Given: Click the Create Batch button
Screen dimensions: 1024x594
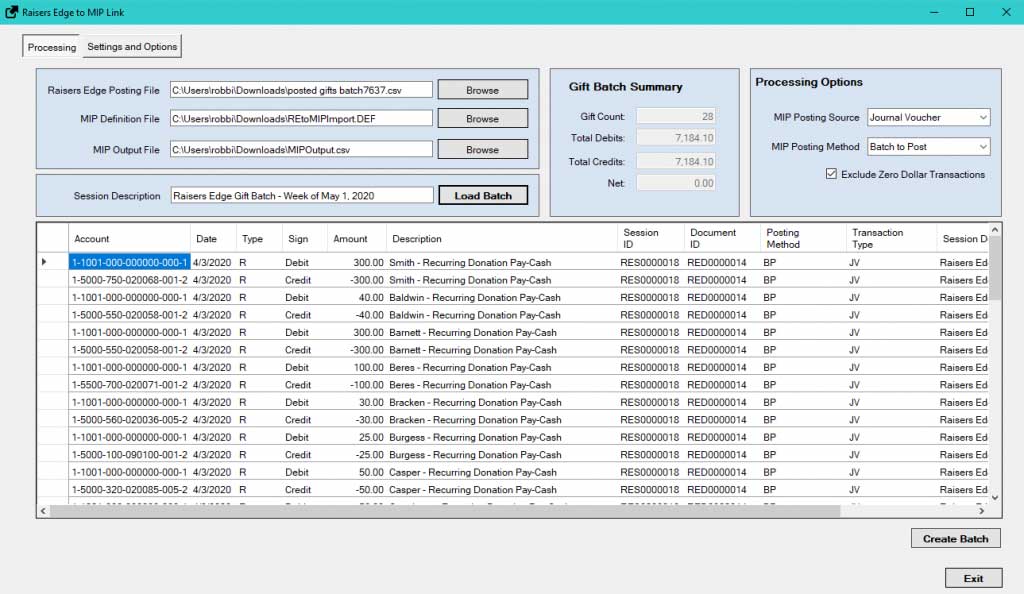Looking at the screenshot, I should (955, 539).
